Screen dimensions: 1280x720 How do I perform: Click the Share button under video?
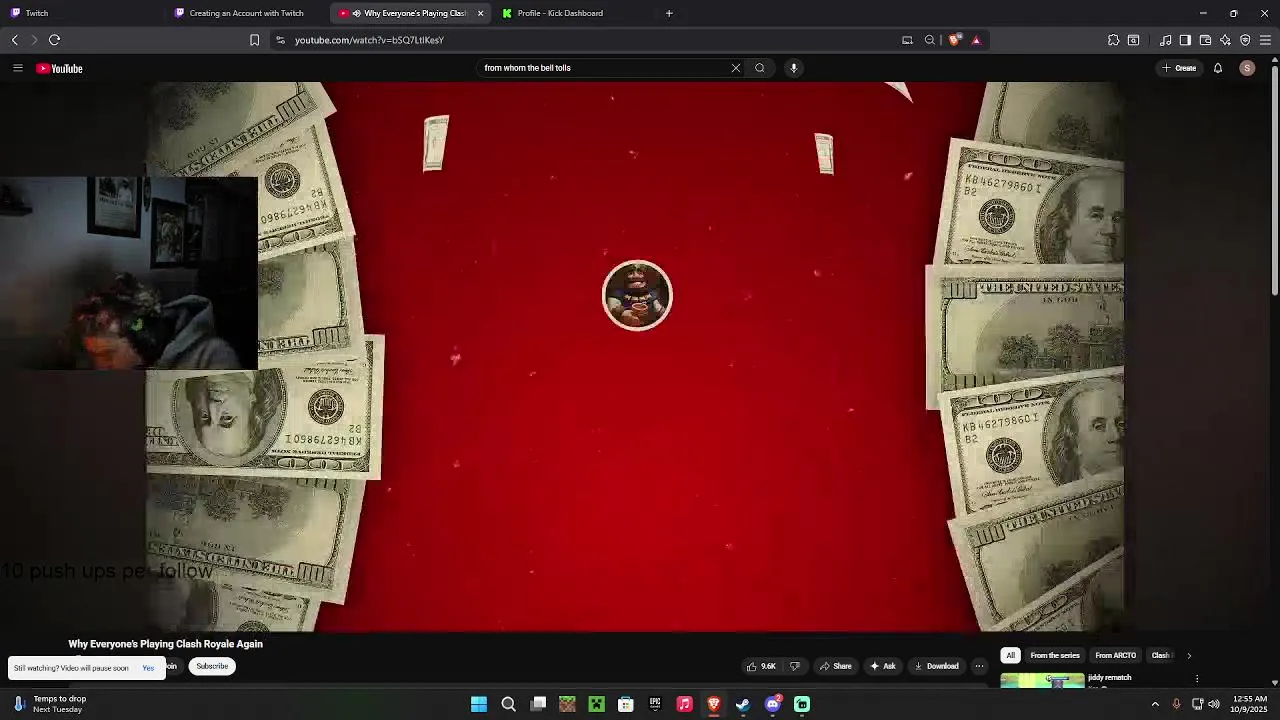(836, 666)
